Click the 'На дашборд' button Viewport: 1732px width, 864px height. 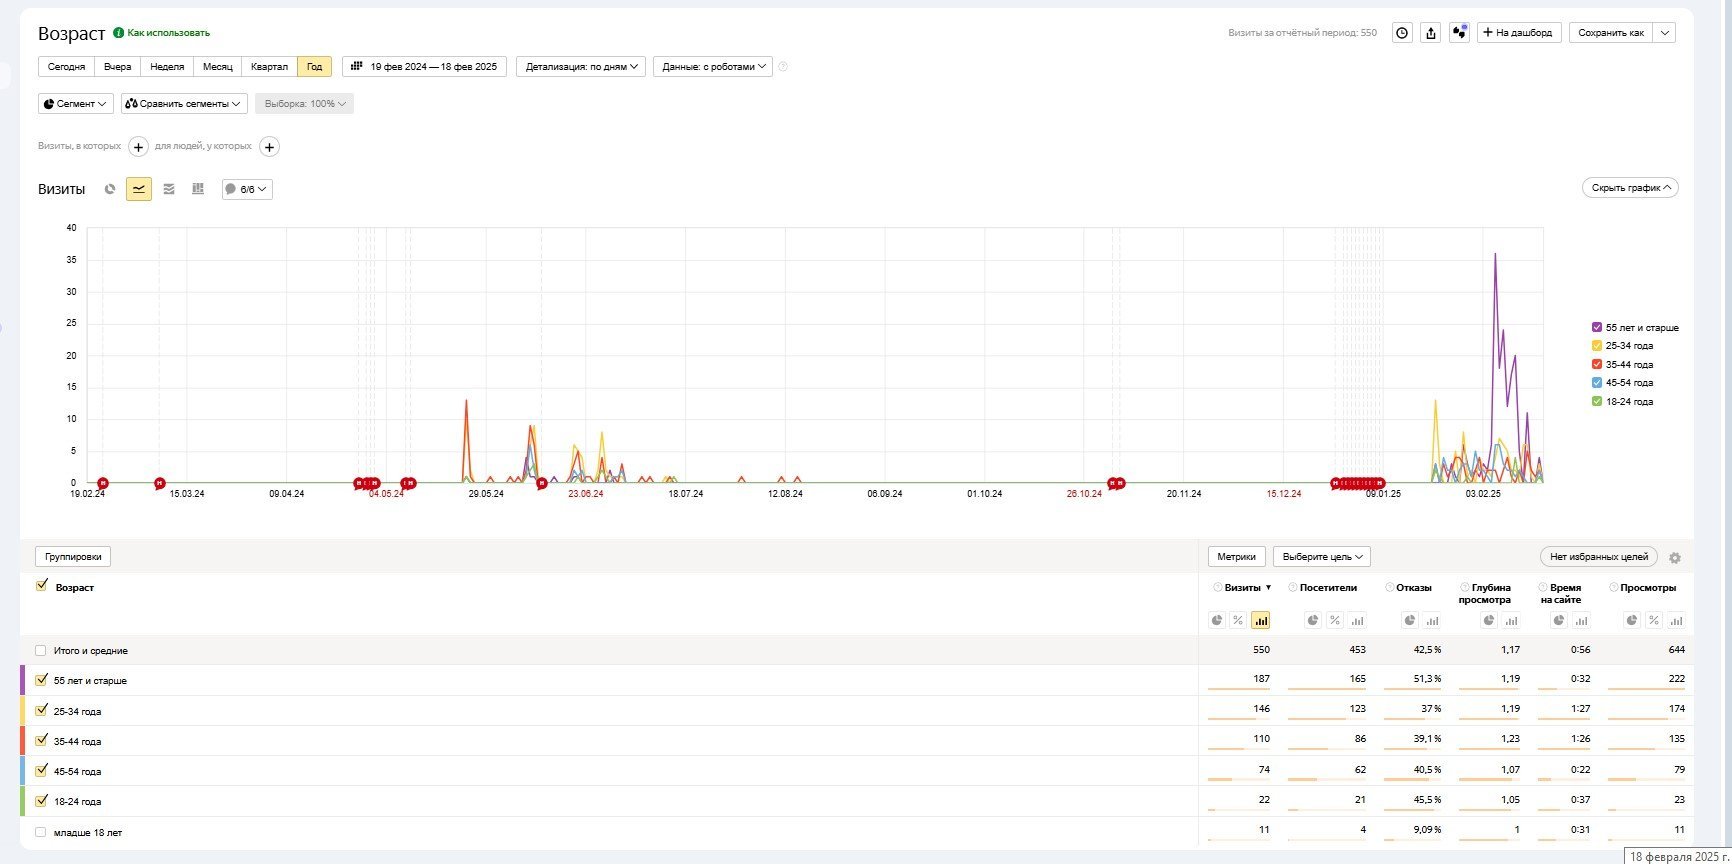click(1519, 33)
